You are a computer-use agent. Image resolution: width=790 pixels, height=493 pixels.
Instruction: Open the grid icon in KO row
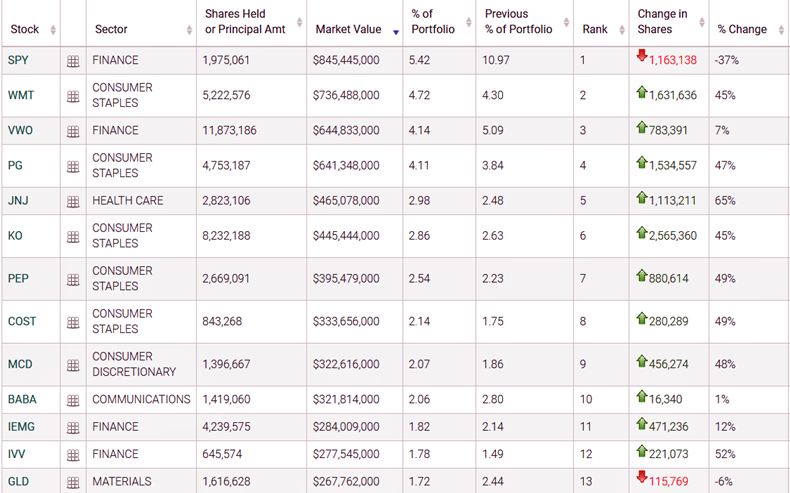pyautogui.click(x=73, y=237)
